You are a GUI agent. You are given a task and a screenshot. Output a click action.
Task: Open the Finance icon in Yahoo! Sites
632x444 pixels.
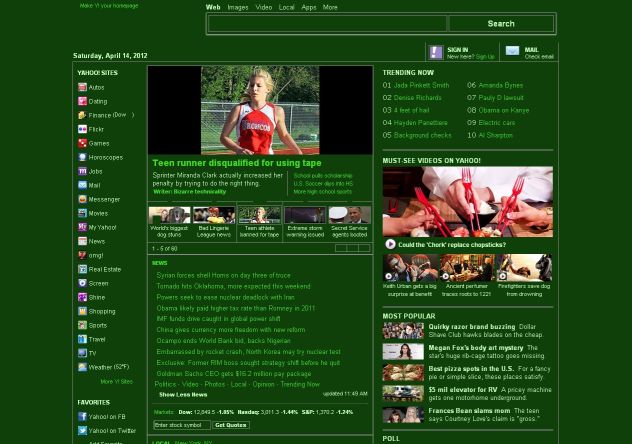(x=82, y=115)
